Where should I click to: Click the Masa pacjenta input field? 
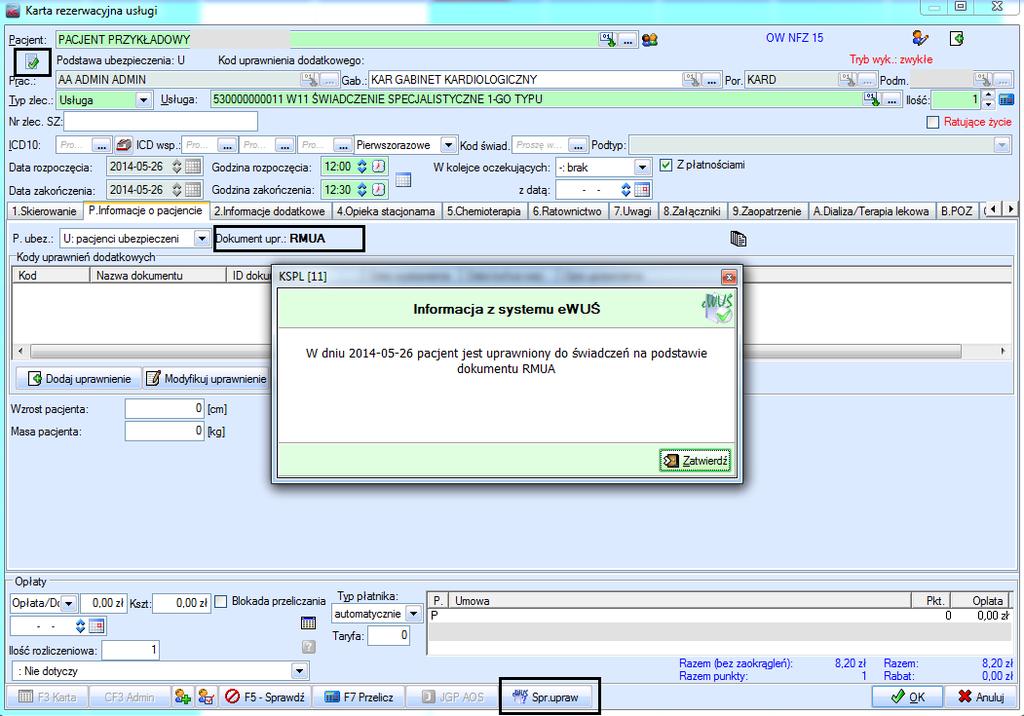(165, 431)
